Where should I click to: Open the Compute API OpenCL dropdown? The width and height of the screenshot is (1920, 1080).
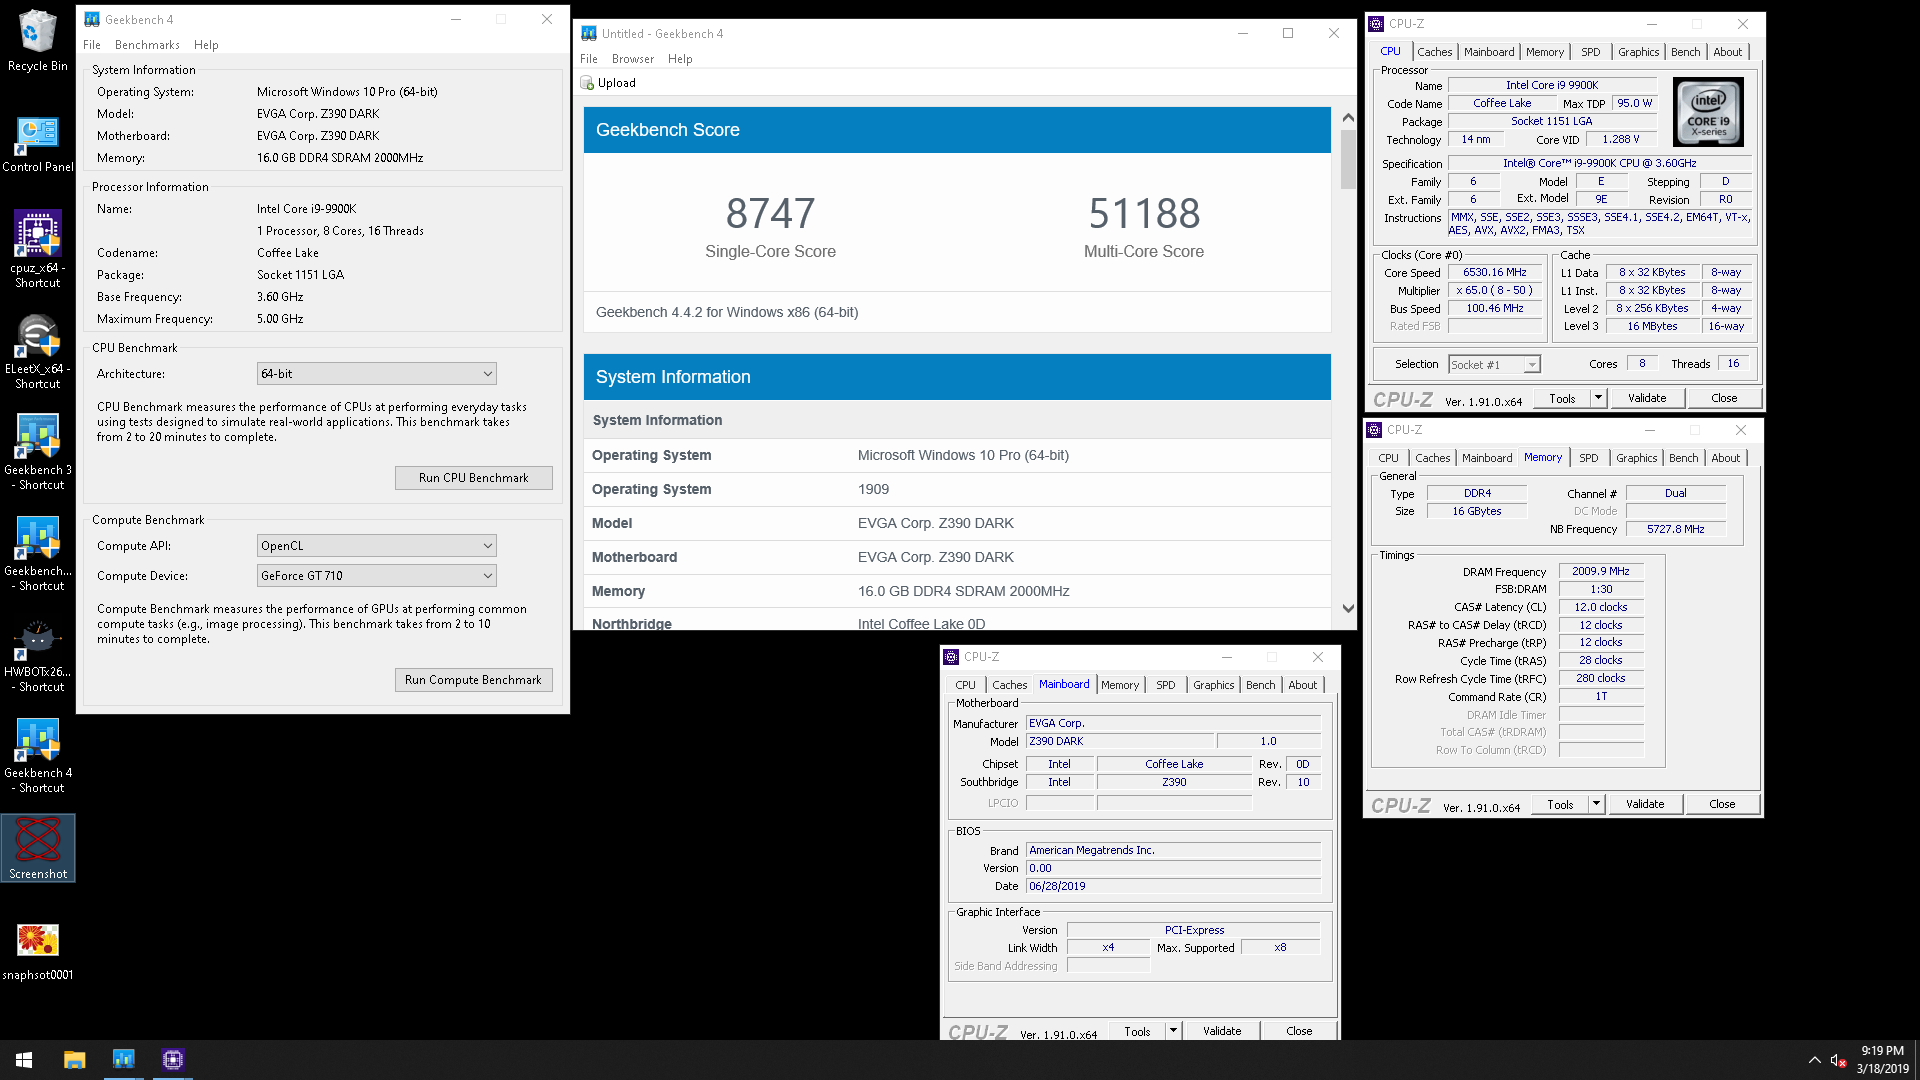tap(377, 546)
